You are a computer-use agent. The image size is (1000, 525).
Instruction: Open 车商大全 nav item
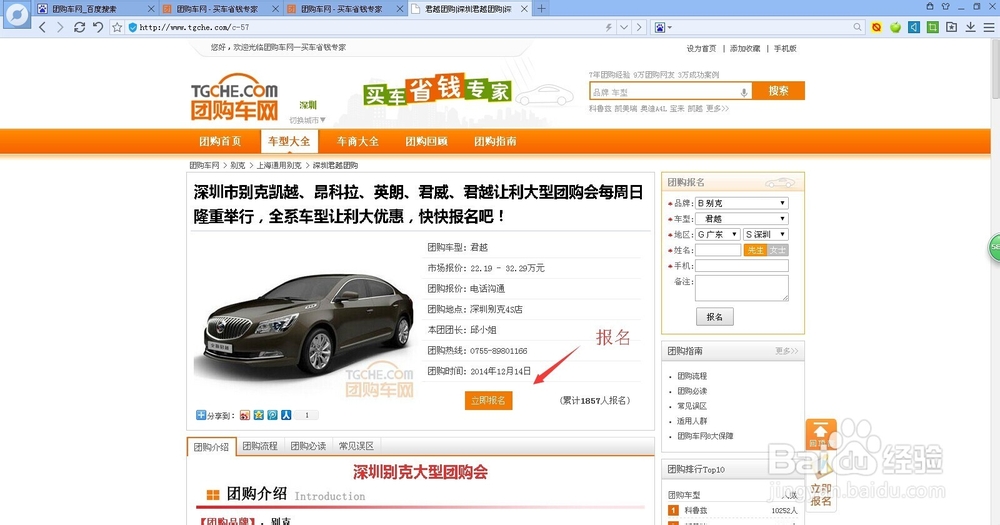coord(358,141)
